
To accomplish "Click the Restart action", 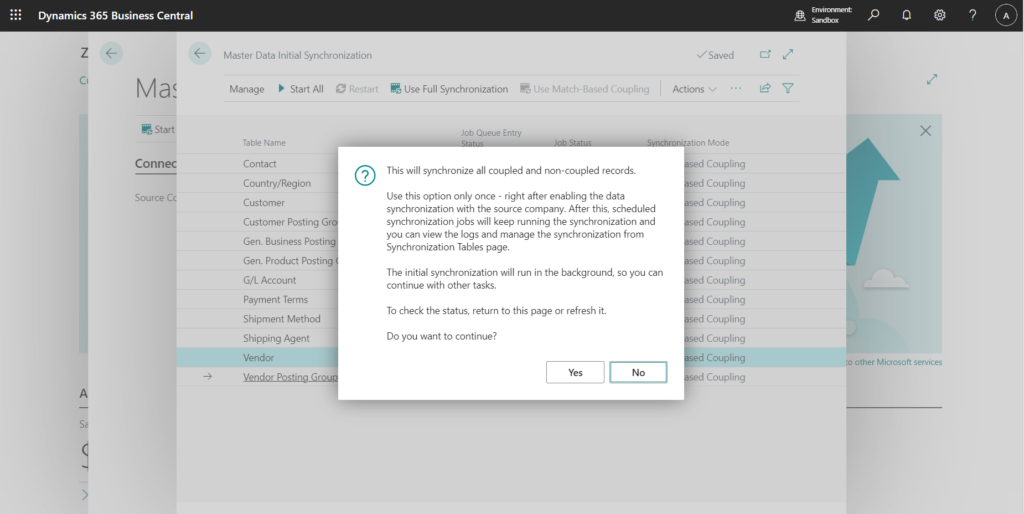I will (x=357, y=89).
